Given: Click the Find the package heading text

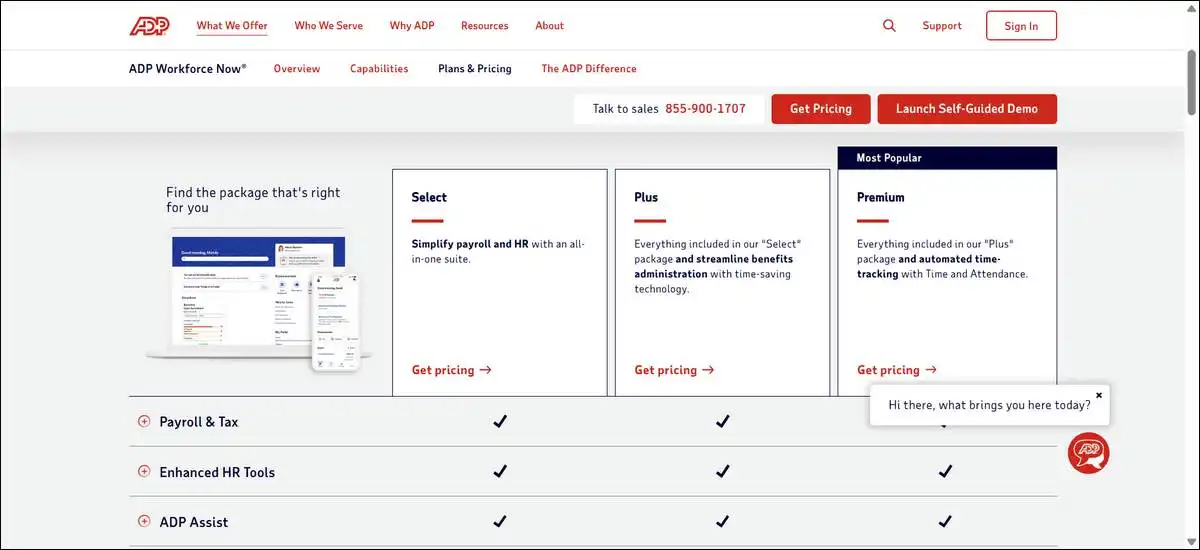Looking at the screenshot, I should coord(253,200).
